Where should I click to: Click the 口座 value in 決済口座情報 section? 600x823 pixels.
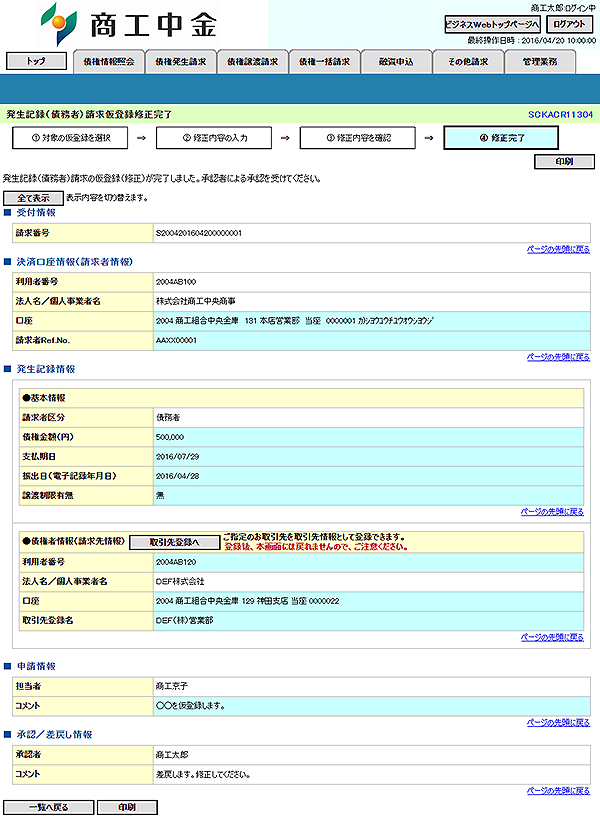point(294,321)
